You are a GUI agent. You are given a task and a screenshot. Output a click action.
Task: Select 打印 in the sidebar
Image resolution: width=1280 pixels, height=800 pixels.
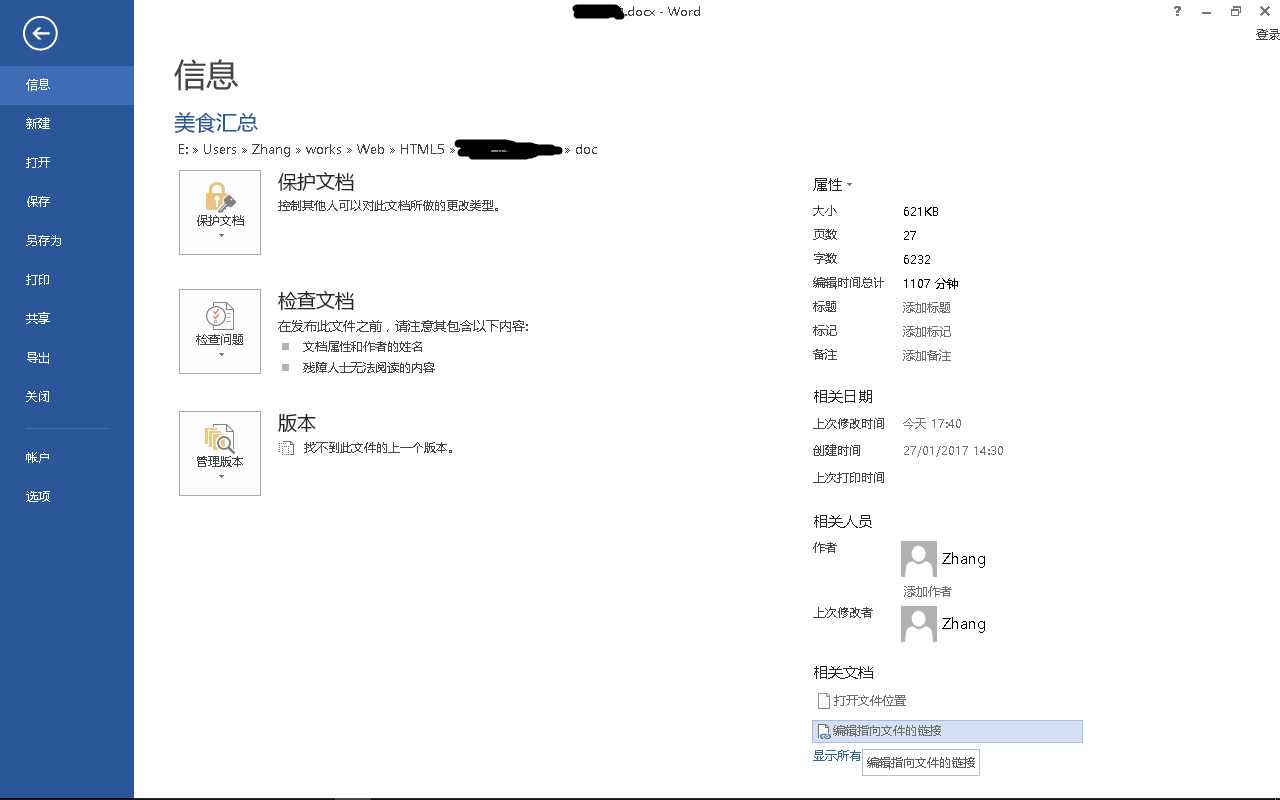(67, 280)
